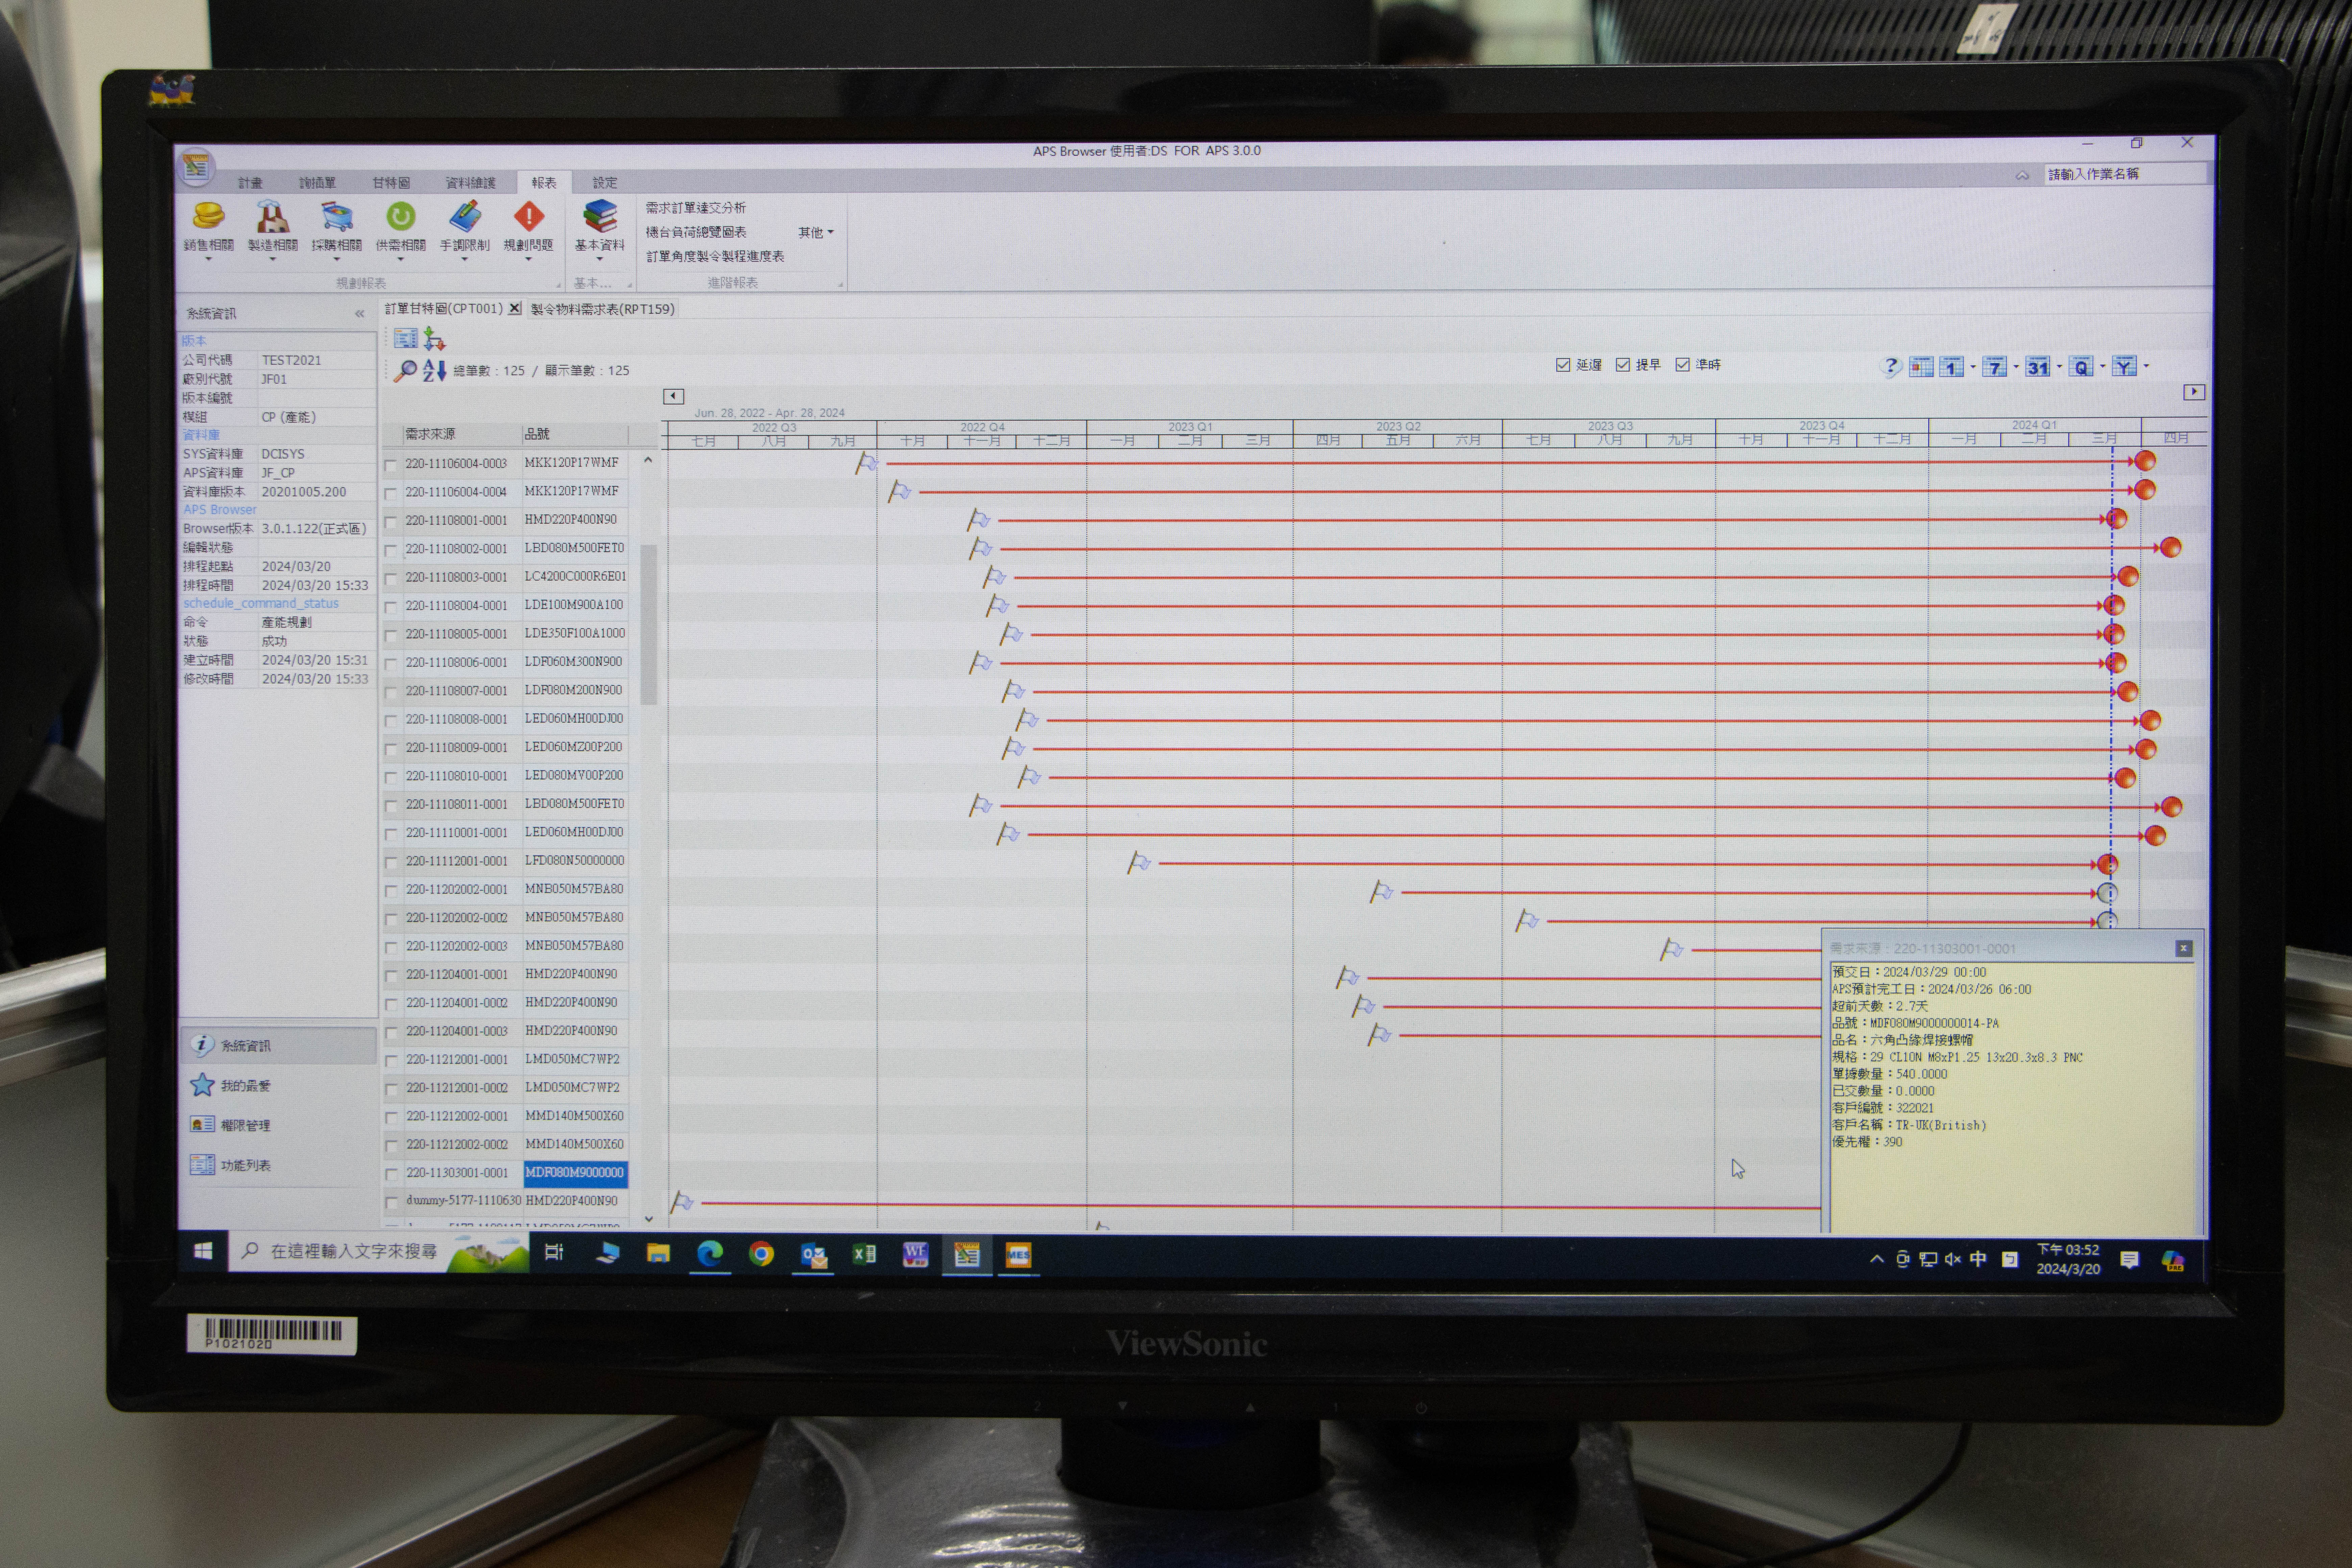Click the Windows Start button
This screenshot has width=2352, height=1568.
tap(203, 1251)
